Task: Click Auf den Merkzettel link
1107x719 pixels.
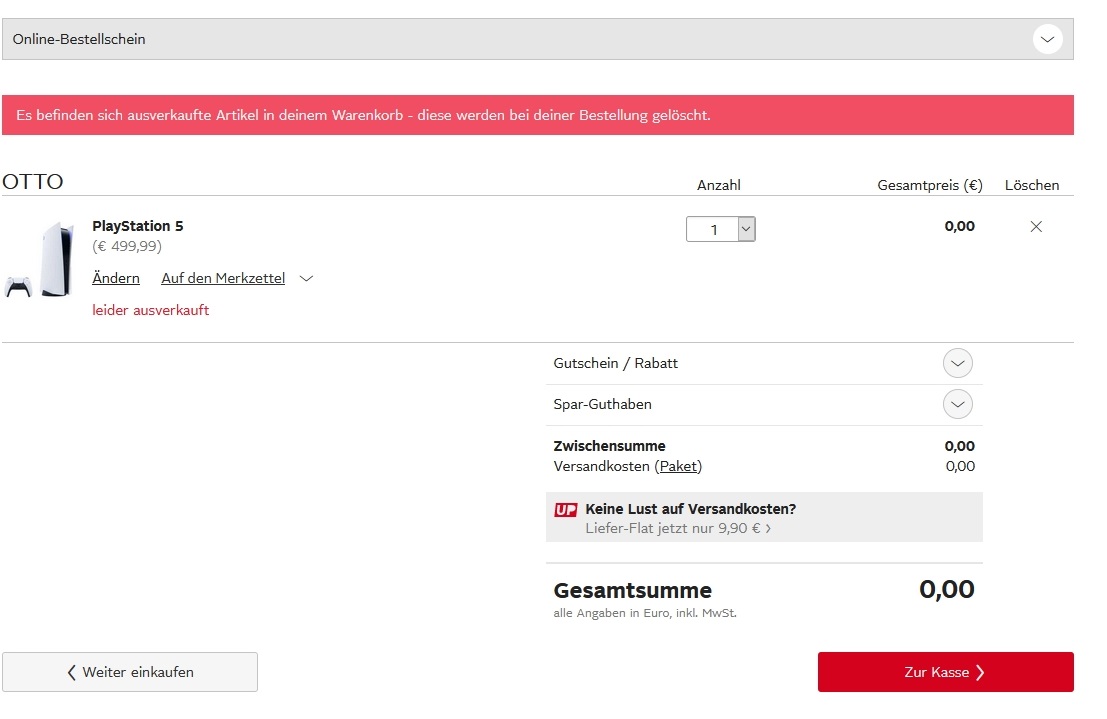Action: [x=223, y=278]
